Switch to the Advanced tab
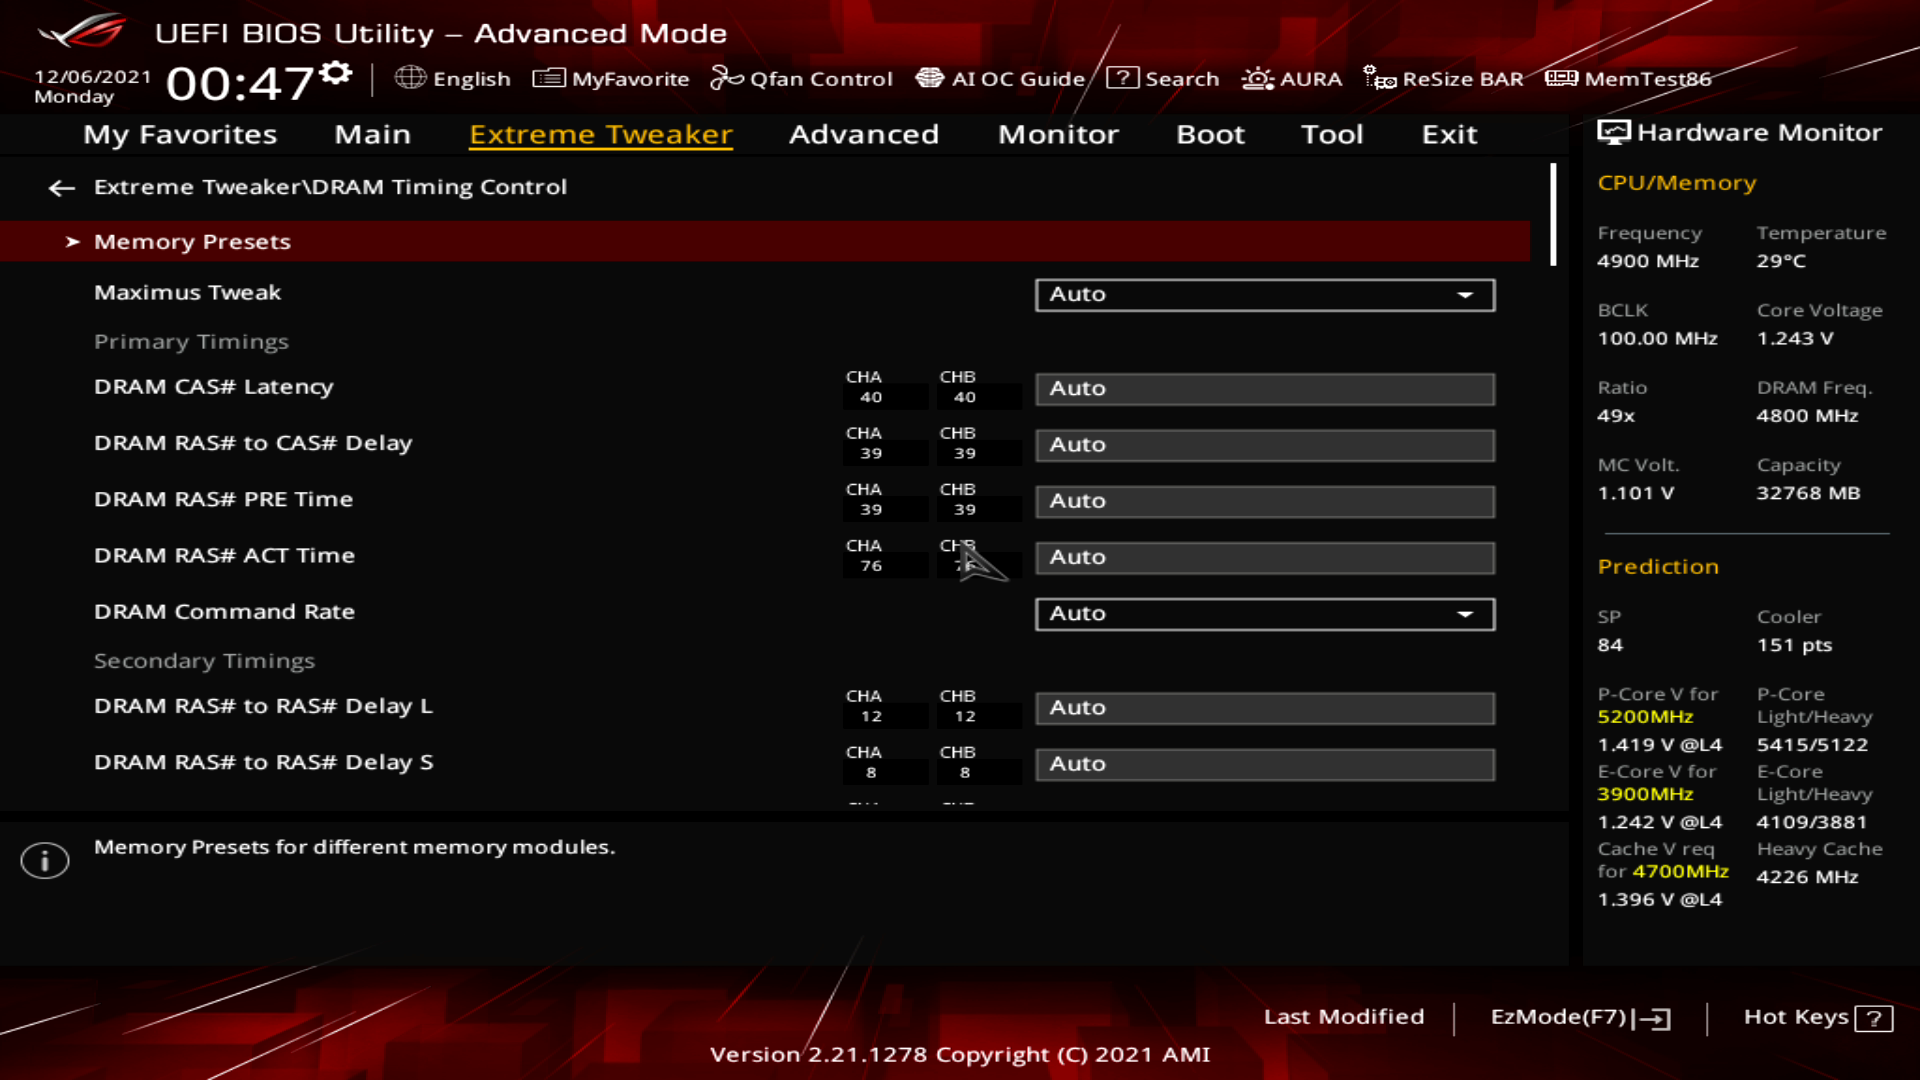 (x=863, y=134)
